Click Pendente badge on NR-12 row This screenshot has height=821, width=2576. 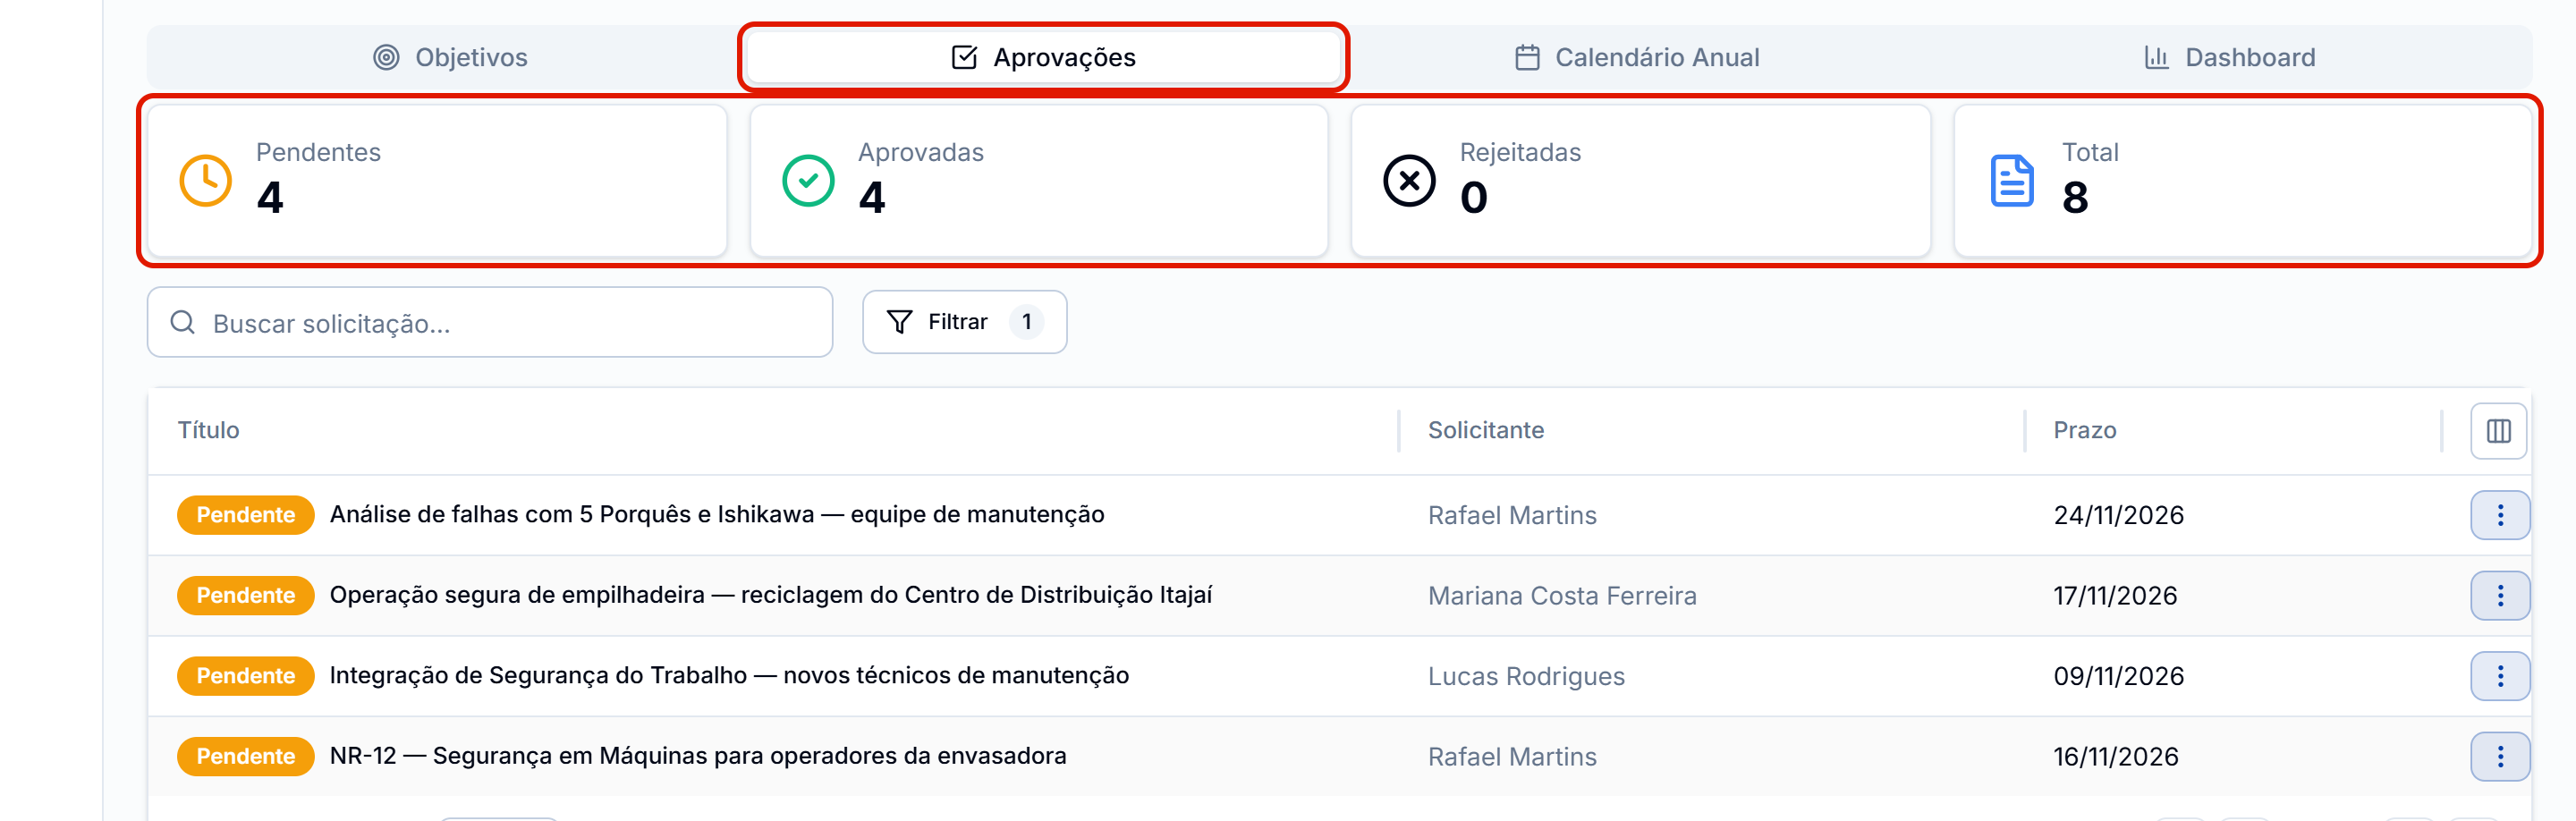tap(245, 757)
